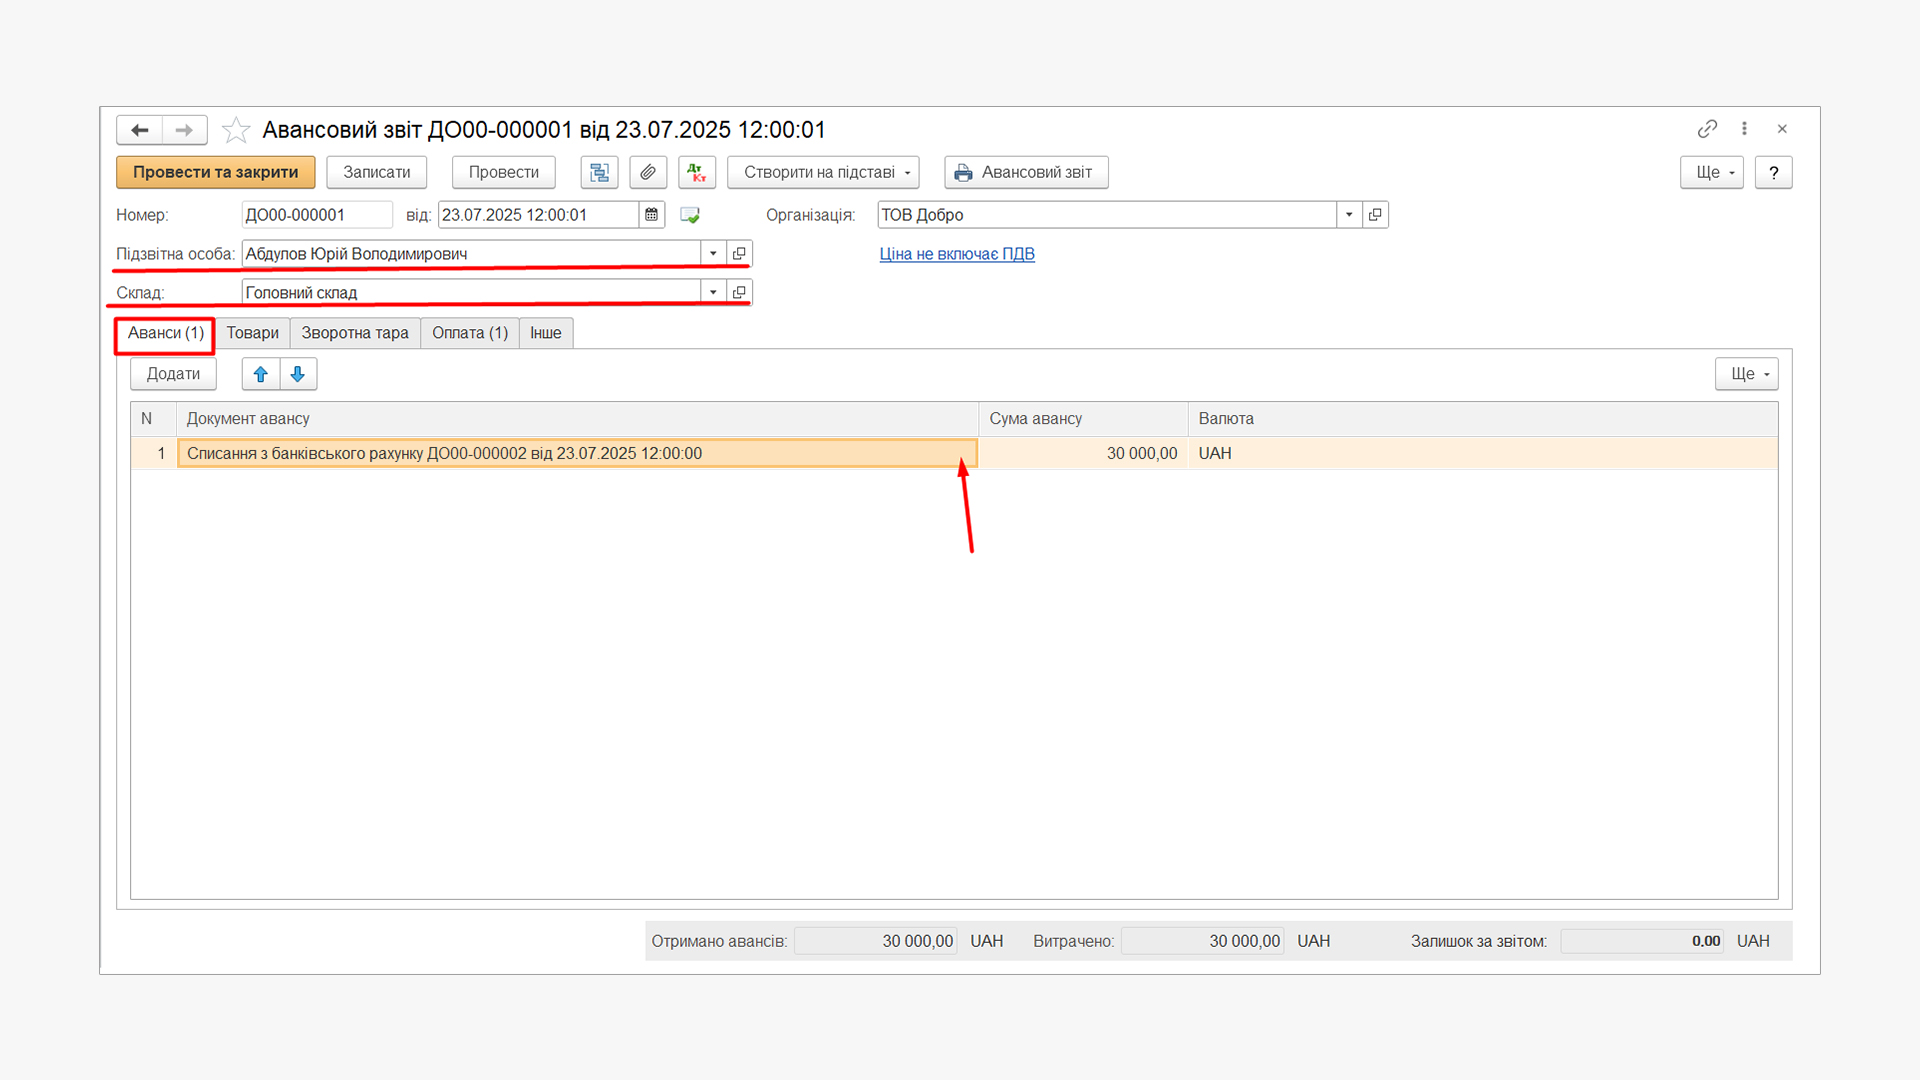The image size is (1920, 1080).
Task: Click the forward navigation arrow
Action: (x=184, y=130)
